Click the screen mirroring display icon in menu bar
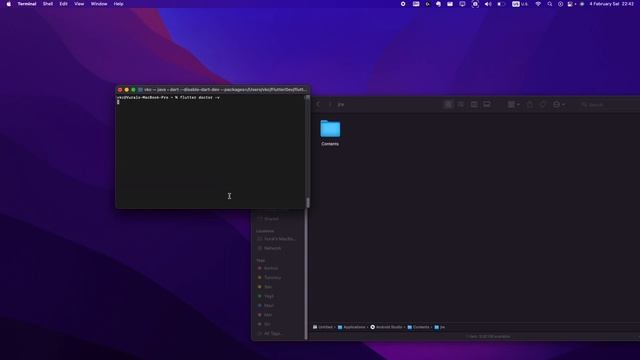Screen dimensions: 640x360 click(462, 4)
